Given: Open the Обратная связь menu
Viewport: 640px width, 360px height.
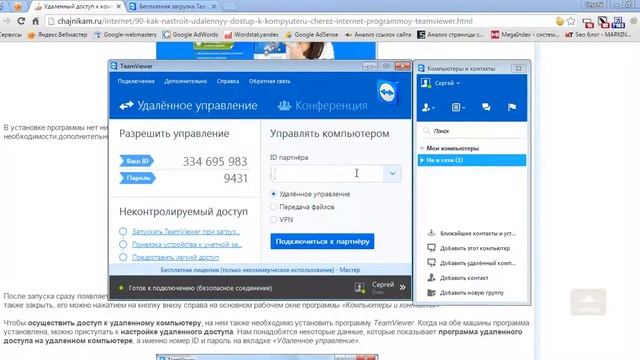Looking at the screenshot, I should click(270, 81).
